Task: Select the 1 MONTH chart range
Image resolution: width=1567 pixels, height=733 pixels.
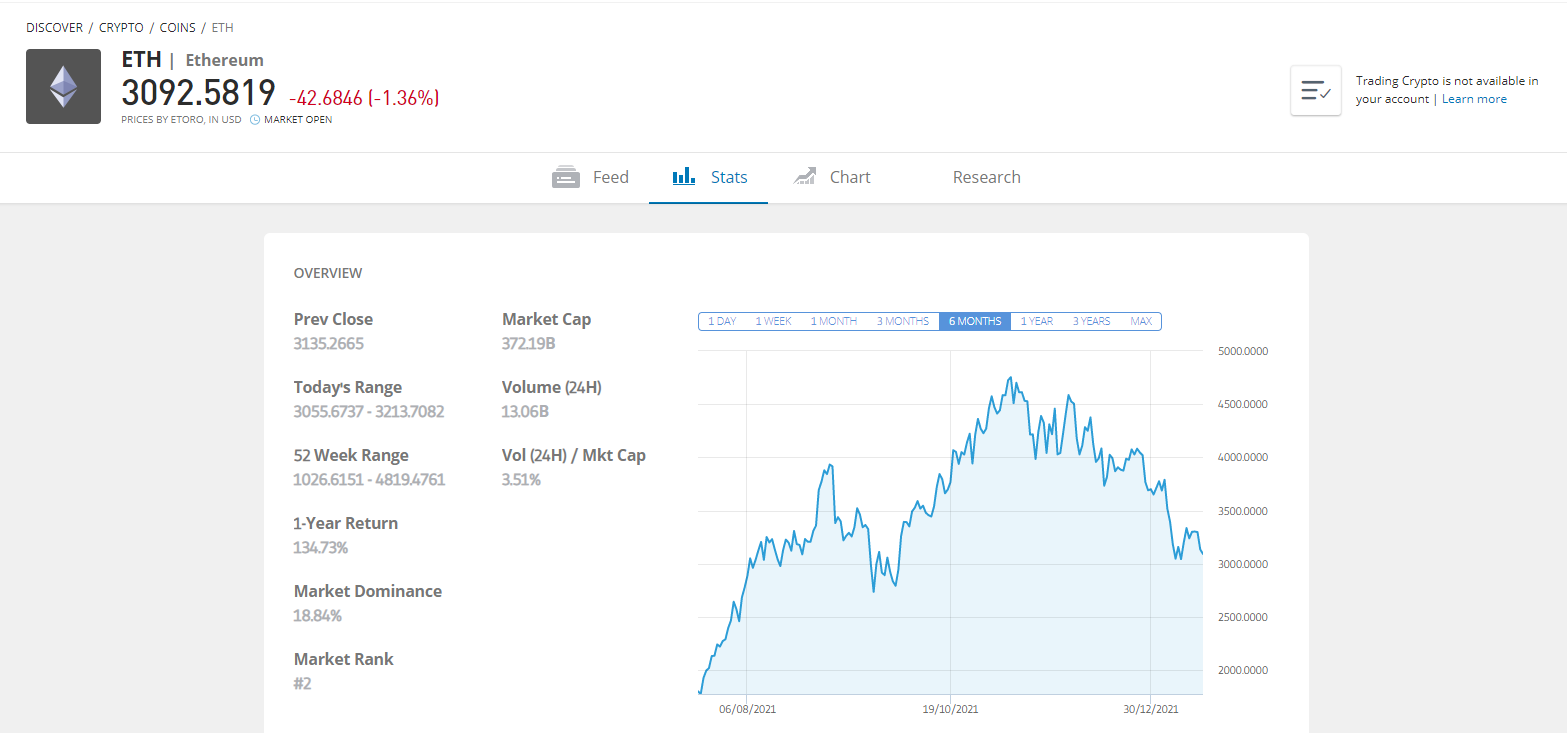Action: click(833, 321)
